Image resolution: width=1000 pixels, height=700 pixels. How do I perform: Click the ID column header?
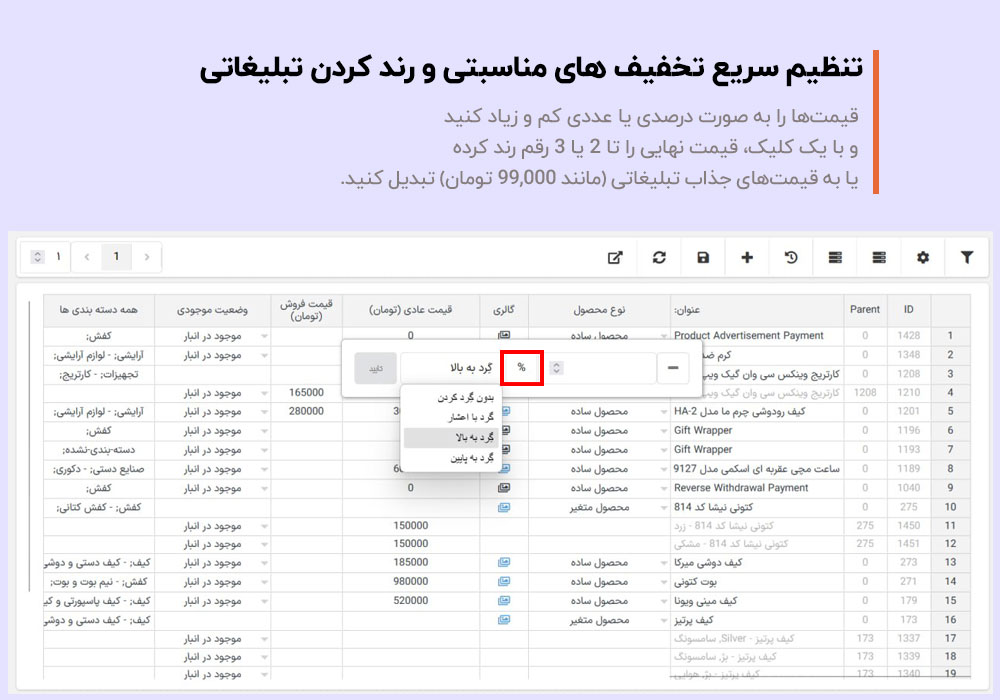908,310
